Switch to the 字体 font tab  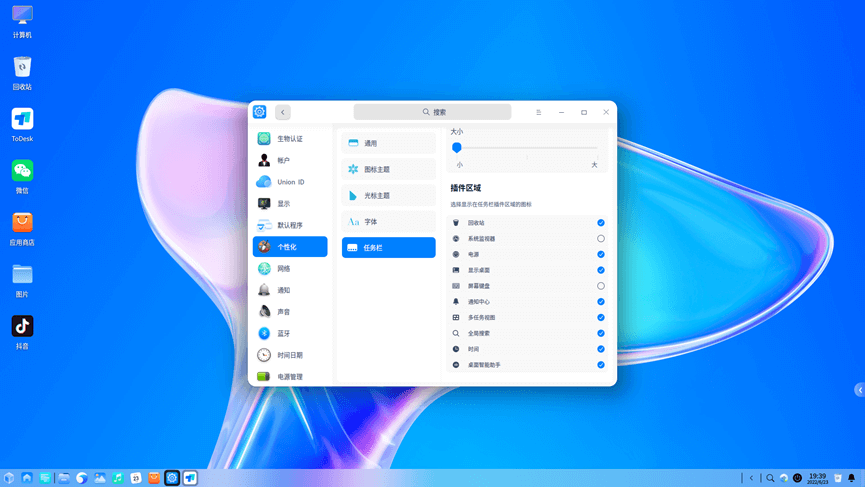pyautogui.click(x=388, y=222)
